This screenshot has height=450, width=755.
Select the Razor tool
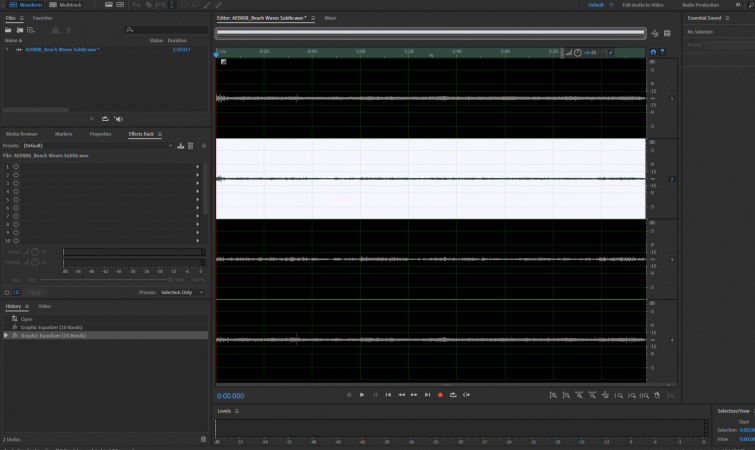(x=149, y=5)
